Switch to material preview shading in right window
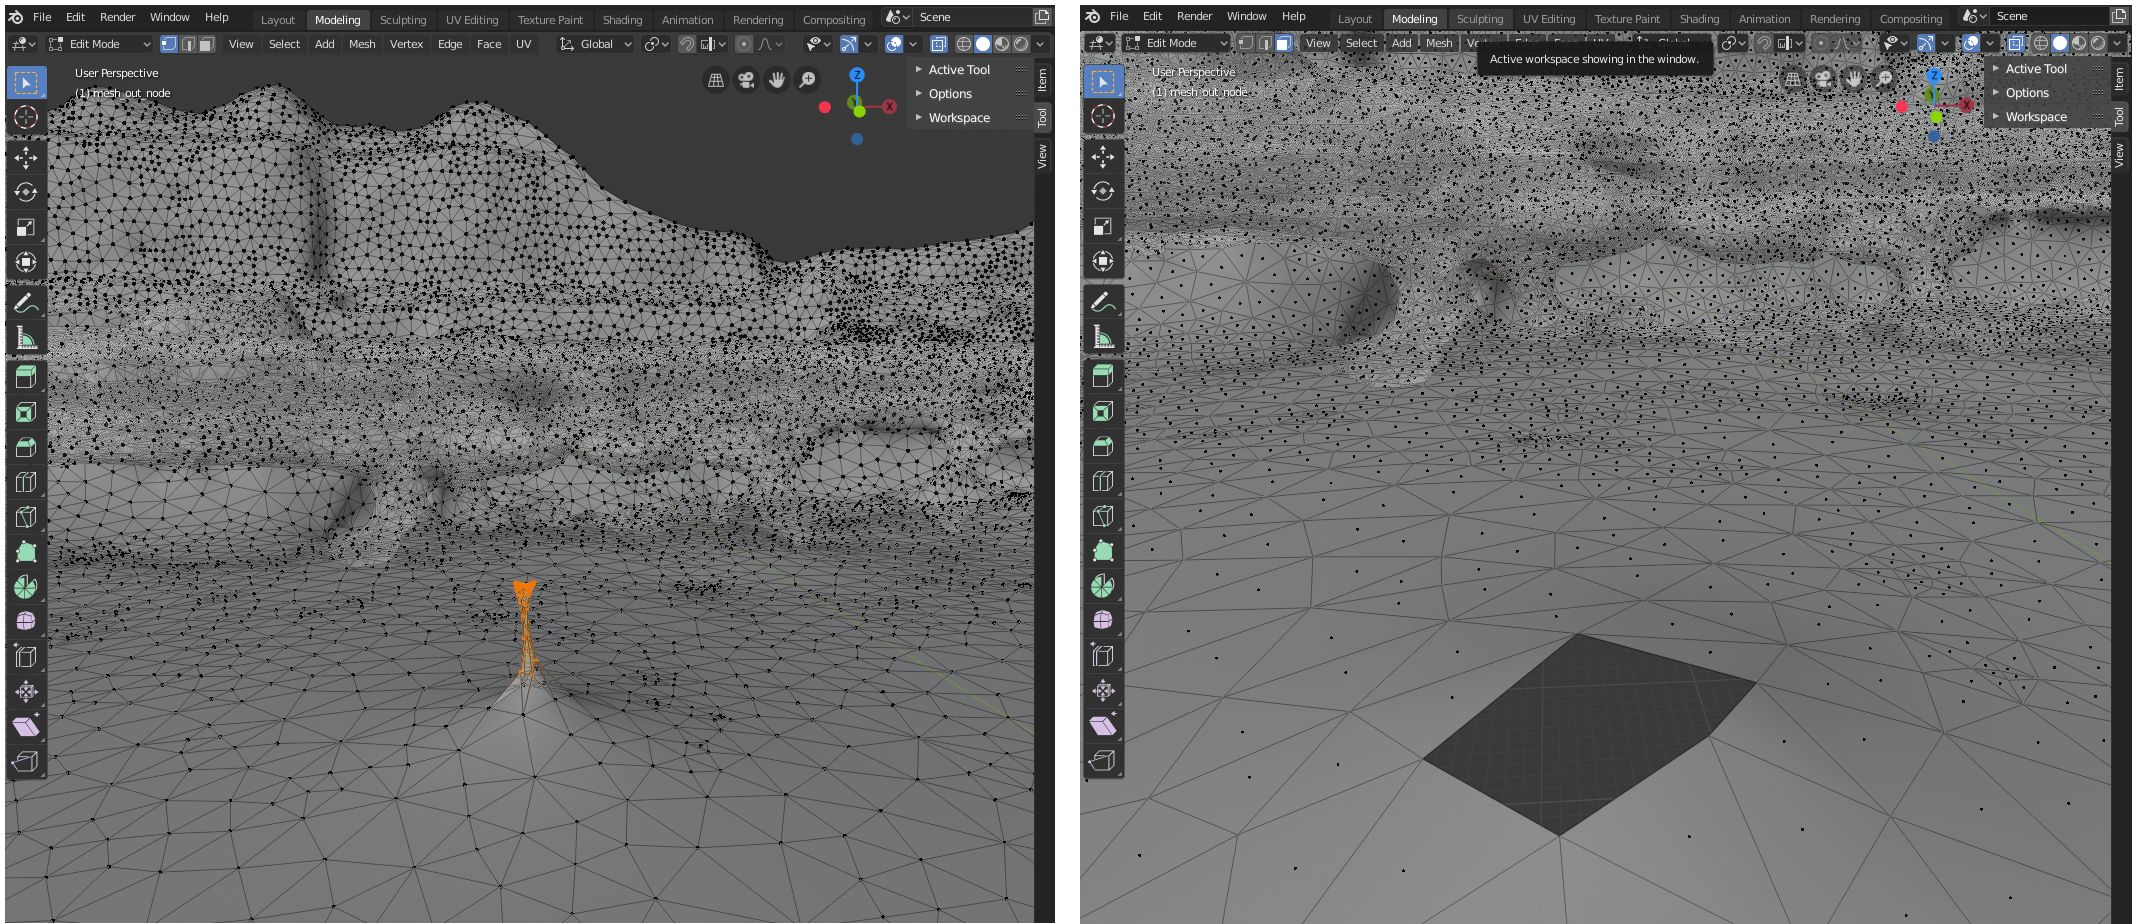2136x924 pixels. (2079, 43)
